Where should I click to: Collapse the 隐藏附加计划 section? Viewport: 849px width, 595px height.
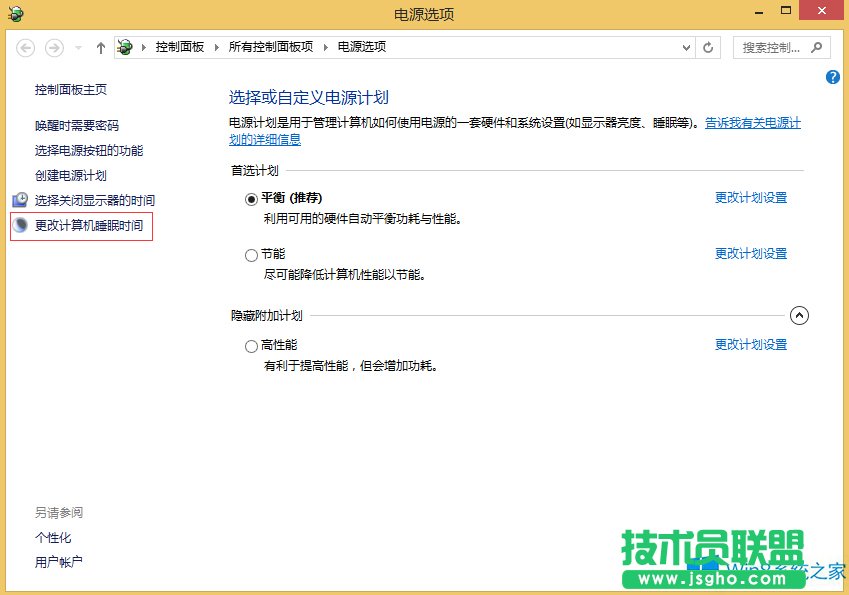pyautogui.click(x=798, y=316)
